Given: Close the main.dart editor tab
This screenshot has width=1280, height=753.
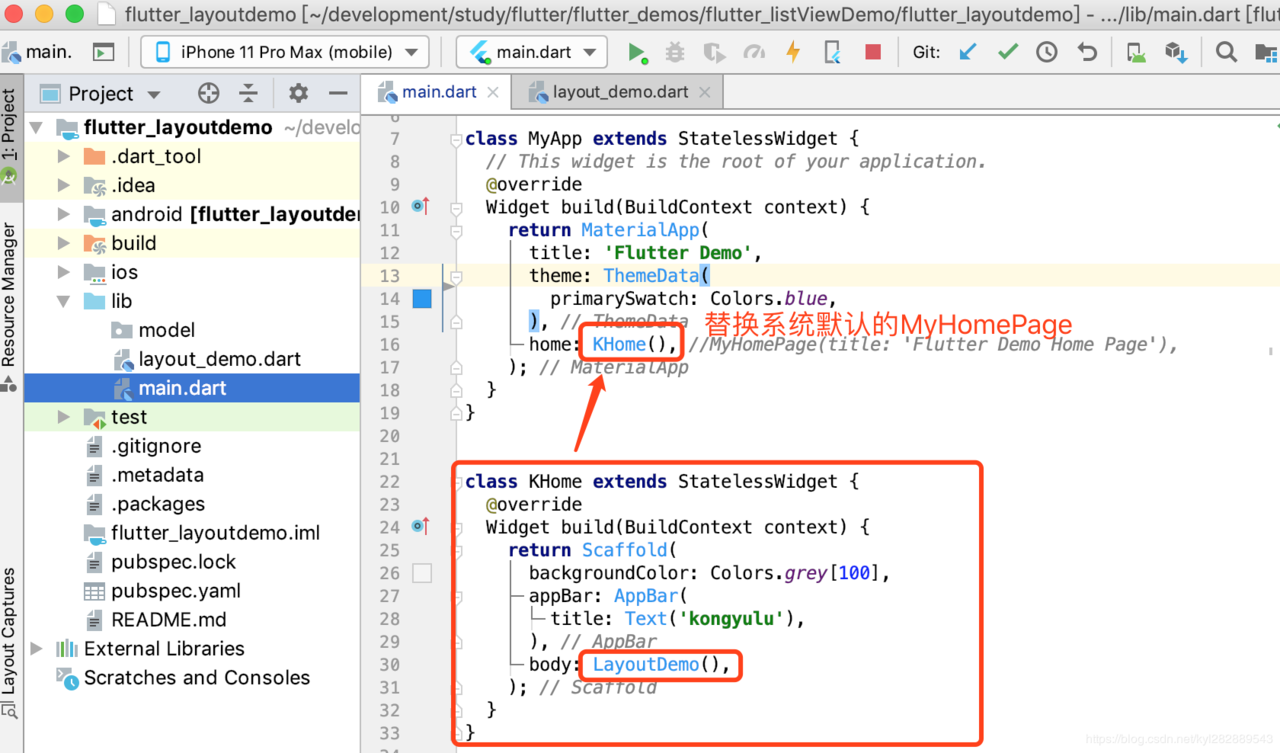Looking at the screenshot, I should (493, 92).
